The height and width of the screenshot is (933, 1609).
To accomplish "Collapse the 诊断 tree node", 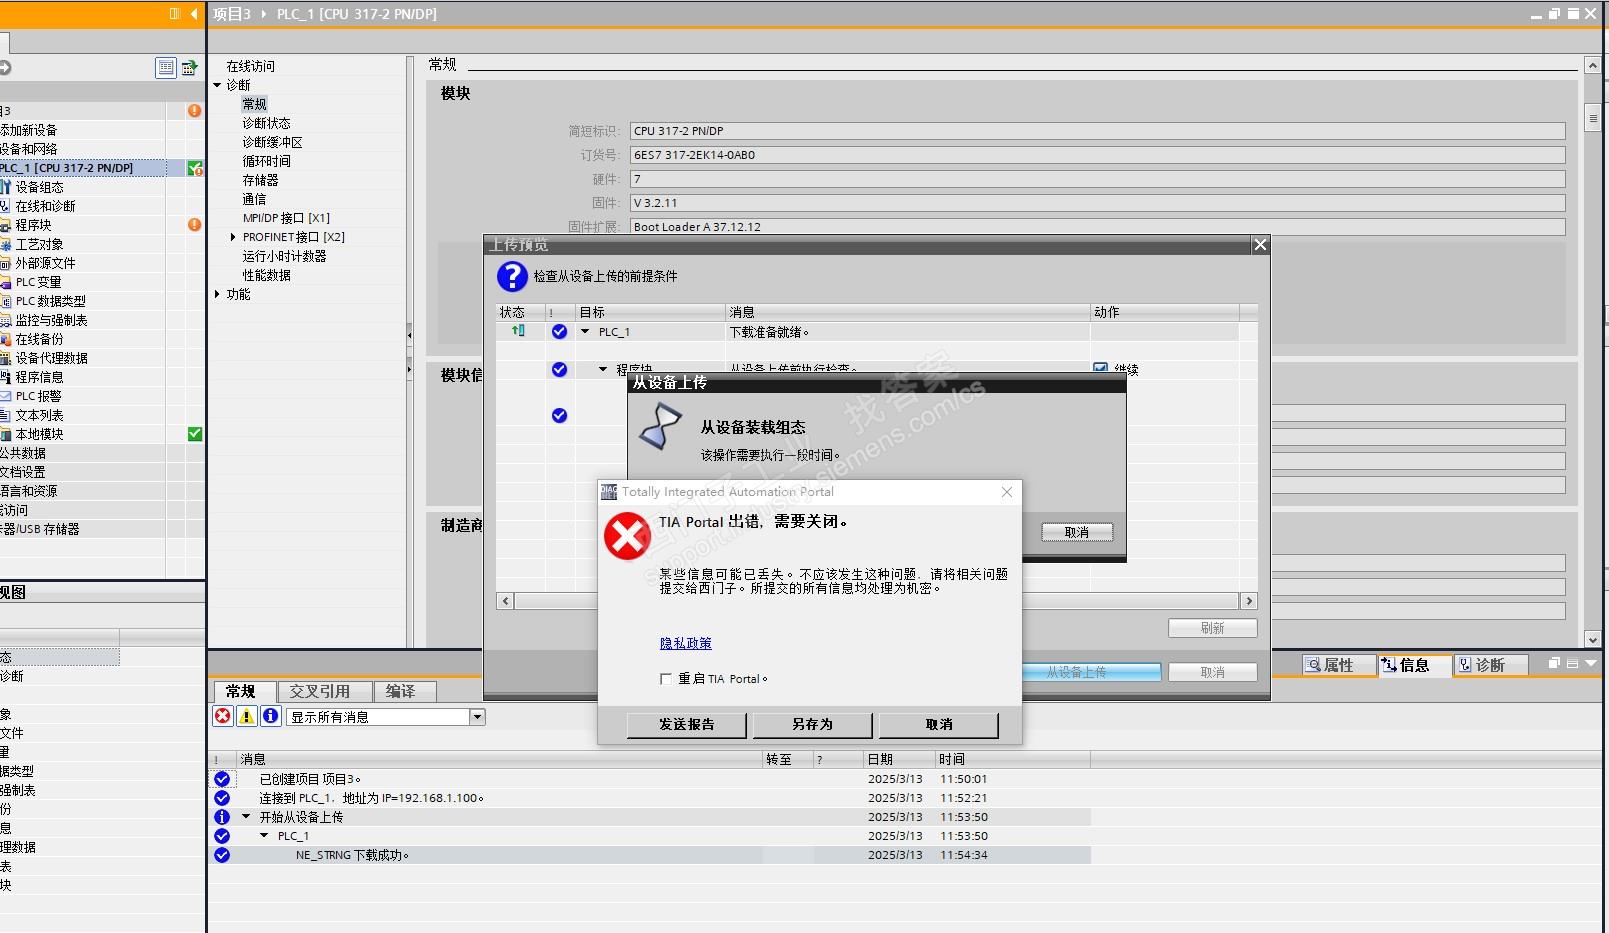I will click(x=217, y=85).
